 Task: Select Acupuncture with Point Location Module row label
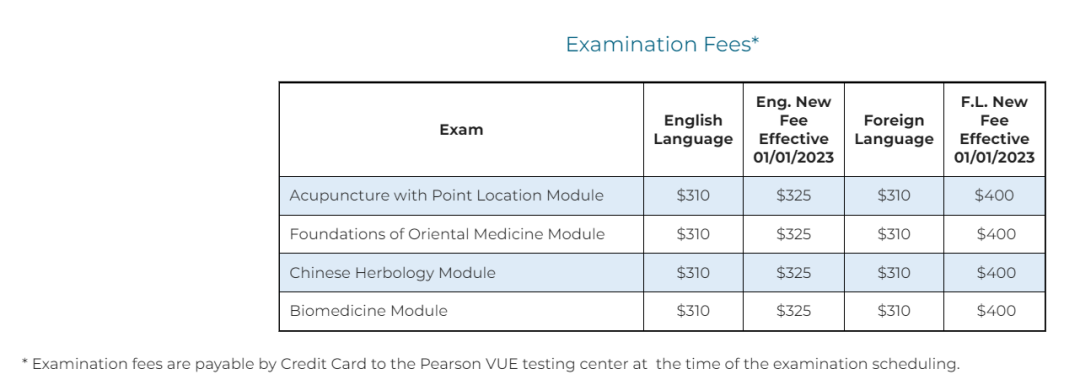point(446,196)
